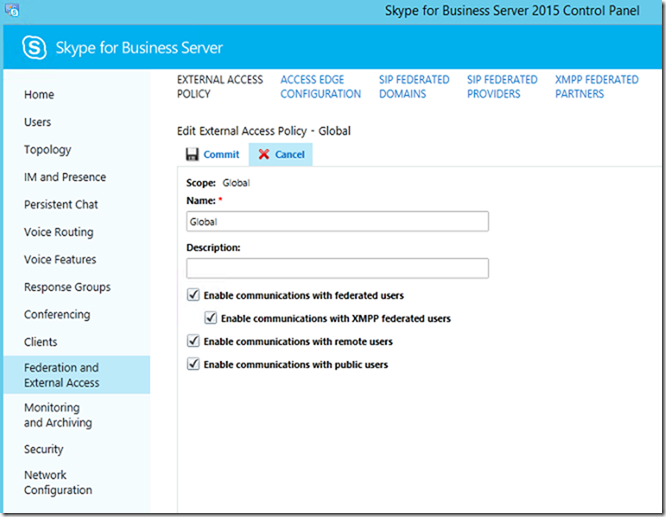Toggle Enable communications with public users checkbox
The image size is (666, 517).
[193, 364]
